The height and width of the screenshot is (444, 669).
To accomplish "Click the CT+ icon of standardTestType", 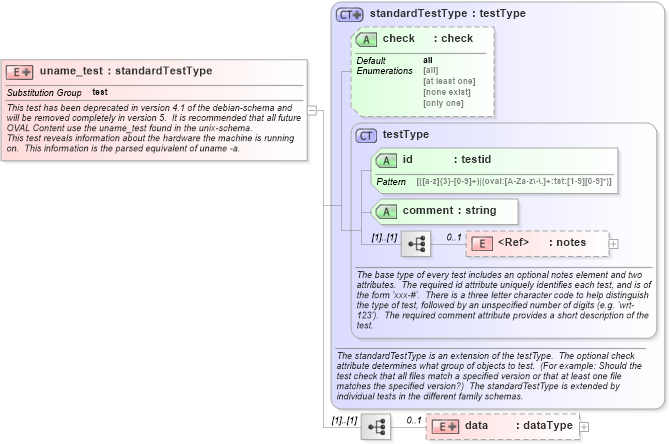I will pos(349,15).
